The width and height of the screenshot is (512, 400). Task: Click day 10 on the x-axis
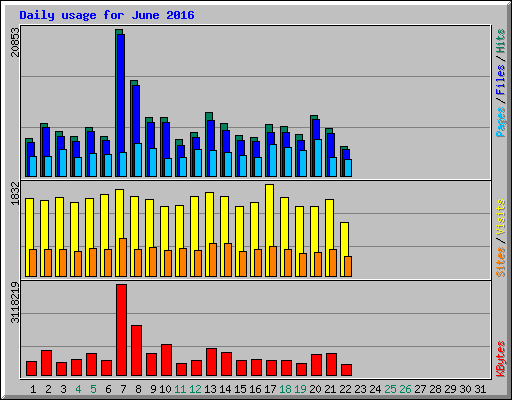point(165,389)
